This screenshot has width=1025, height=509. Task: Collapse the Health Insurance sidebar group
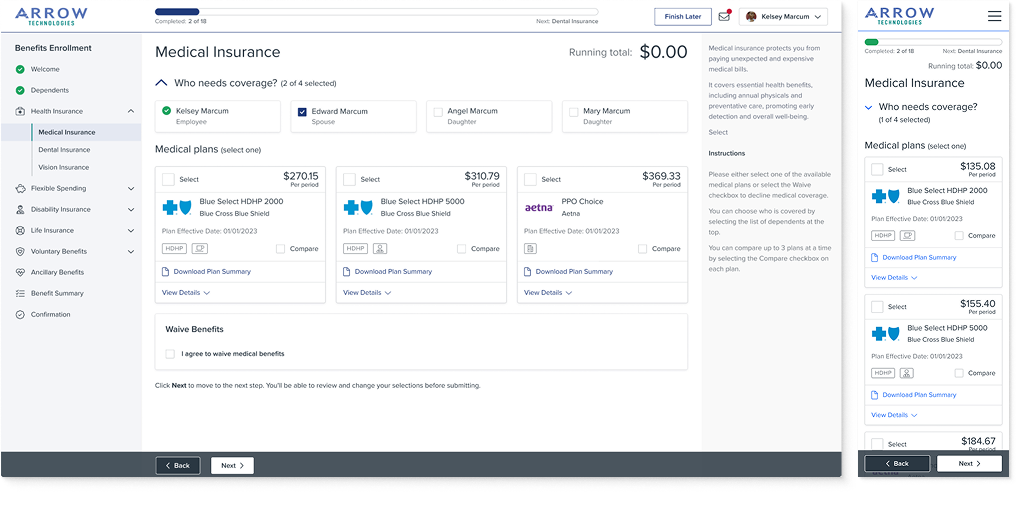[x=131, y=111]
